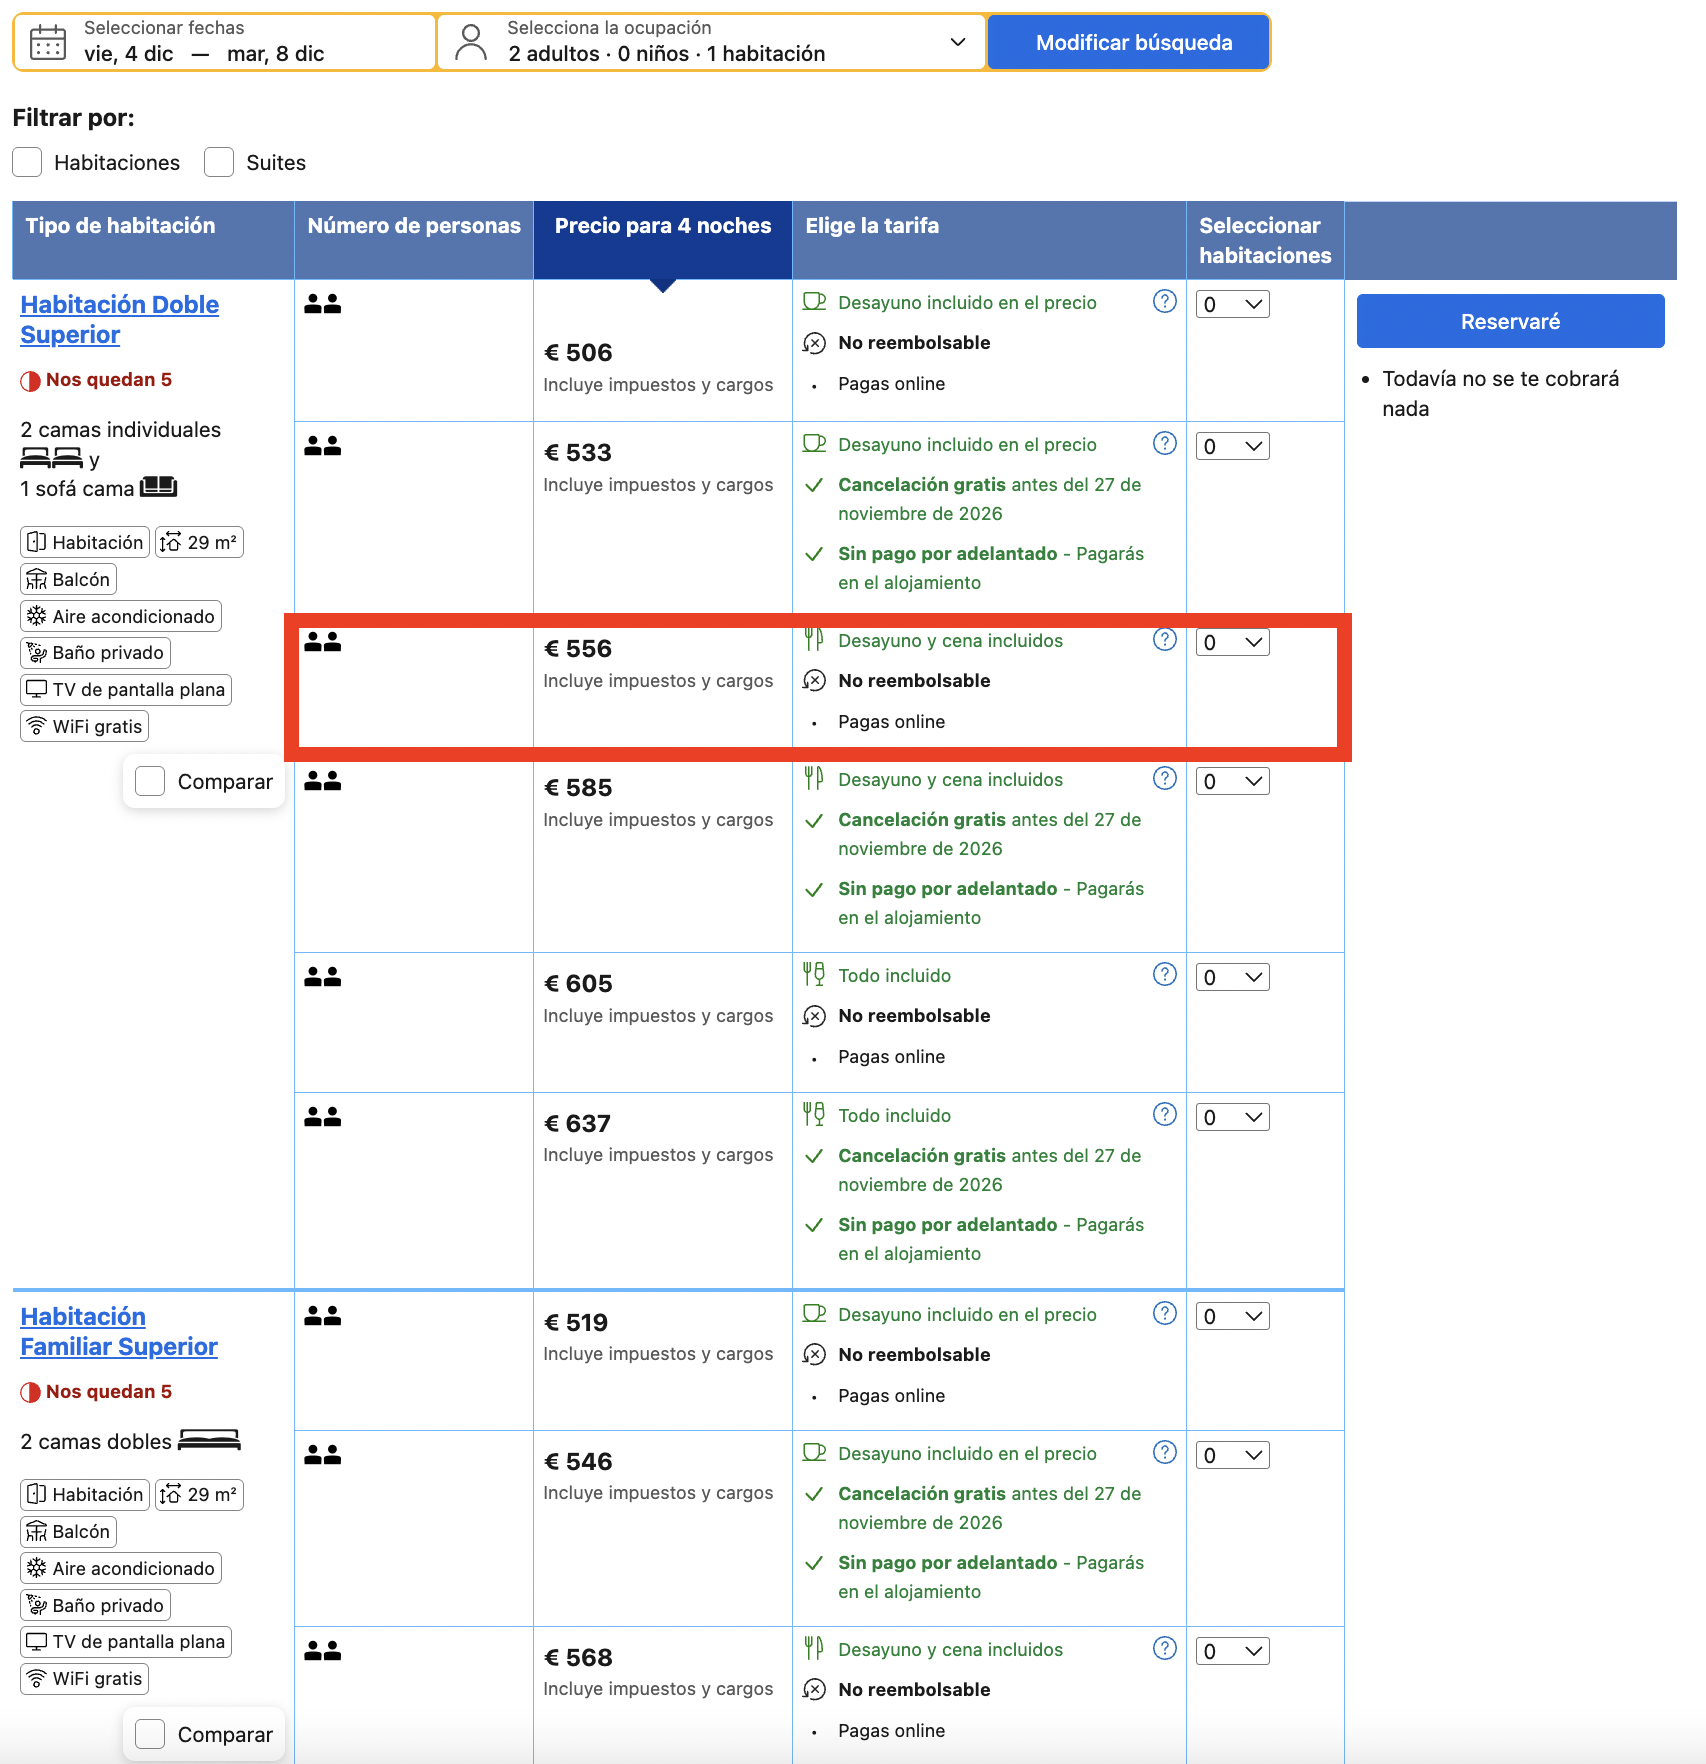Click the Precio para 4 noches column header

[x=663, y=240]
